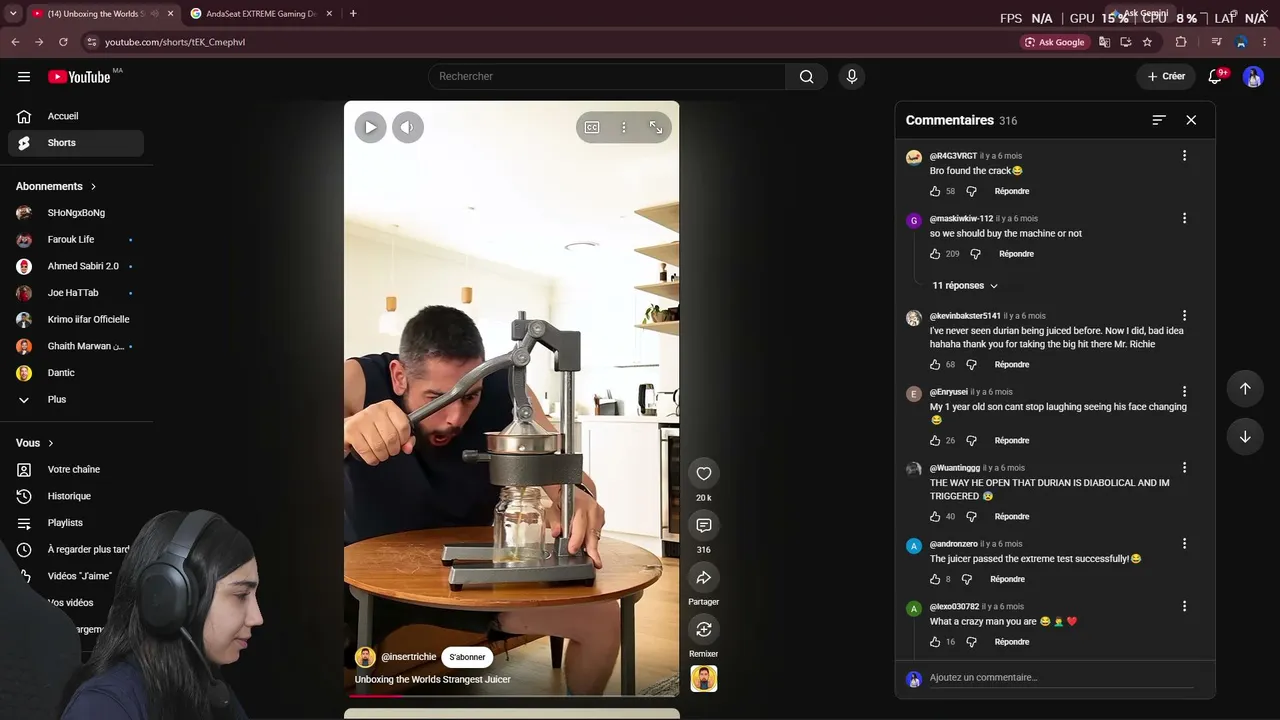Open the account avatar menu
This screenshot has width=1280, height=720.
click(x=1253, y=77)
